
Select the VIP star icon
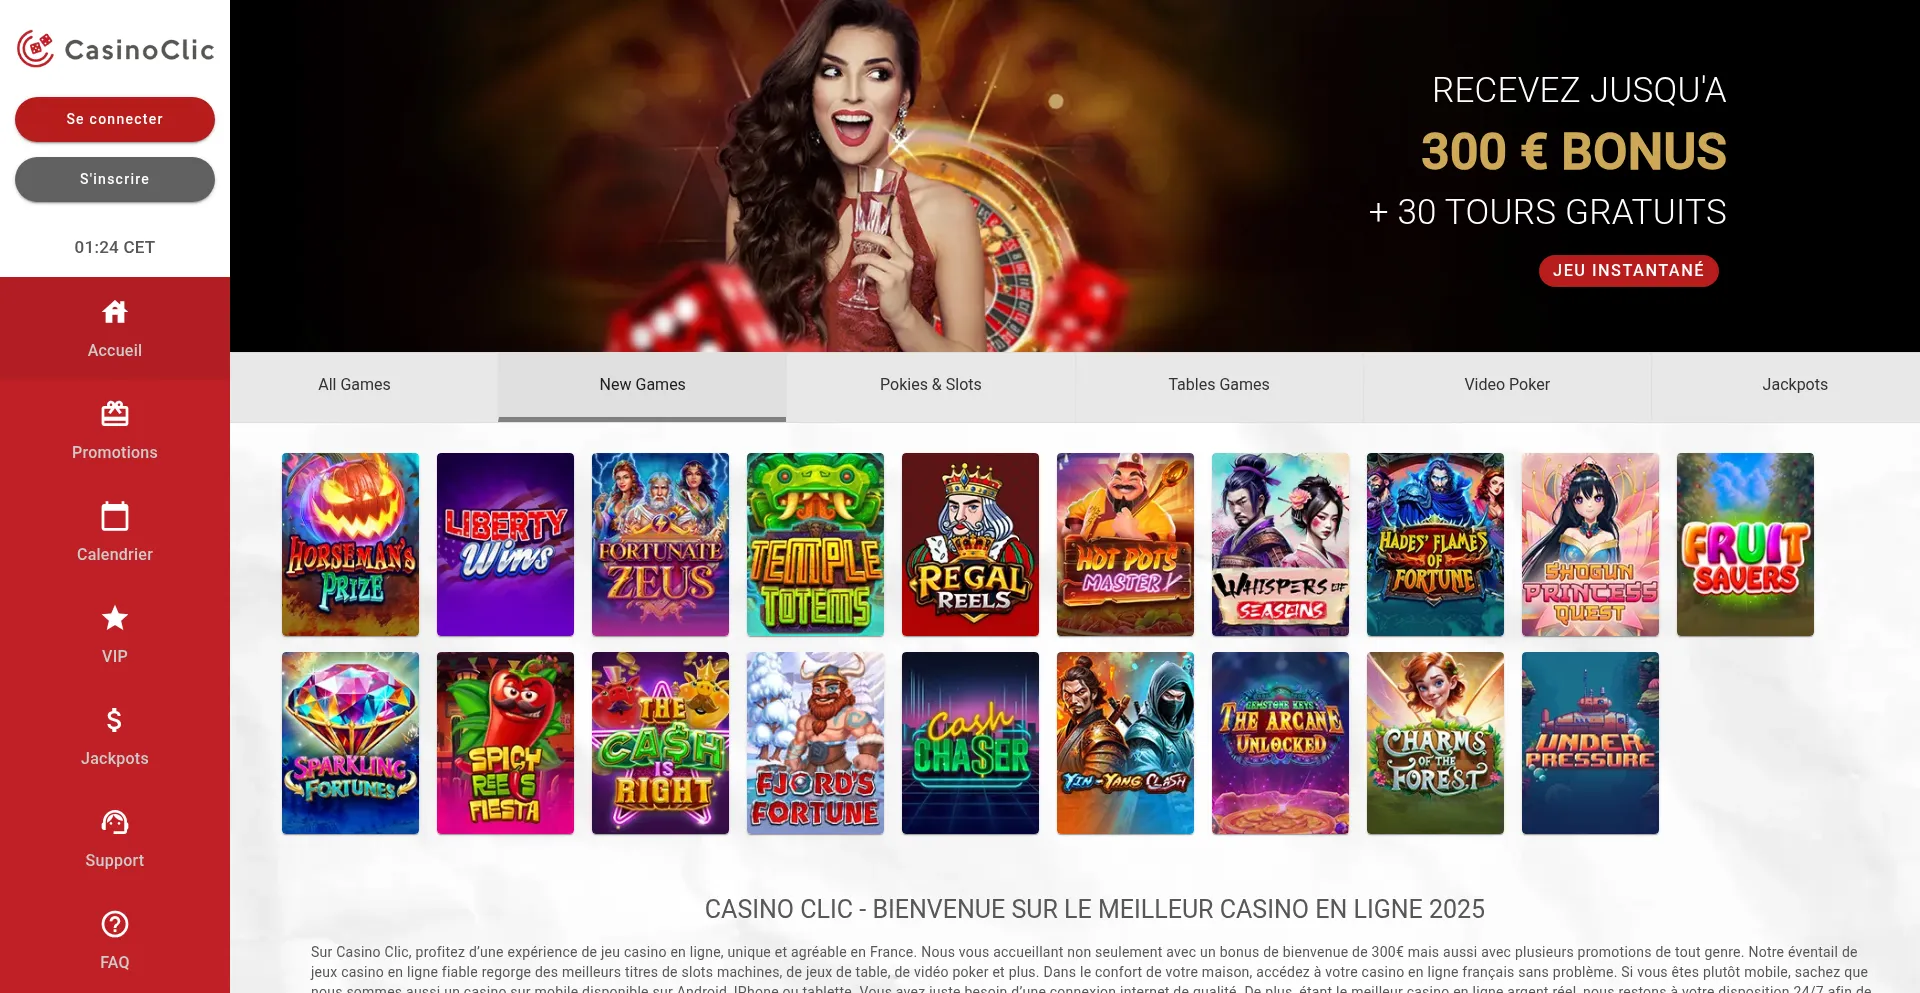[115, 618]
